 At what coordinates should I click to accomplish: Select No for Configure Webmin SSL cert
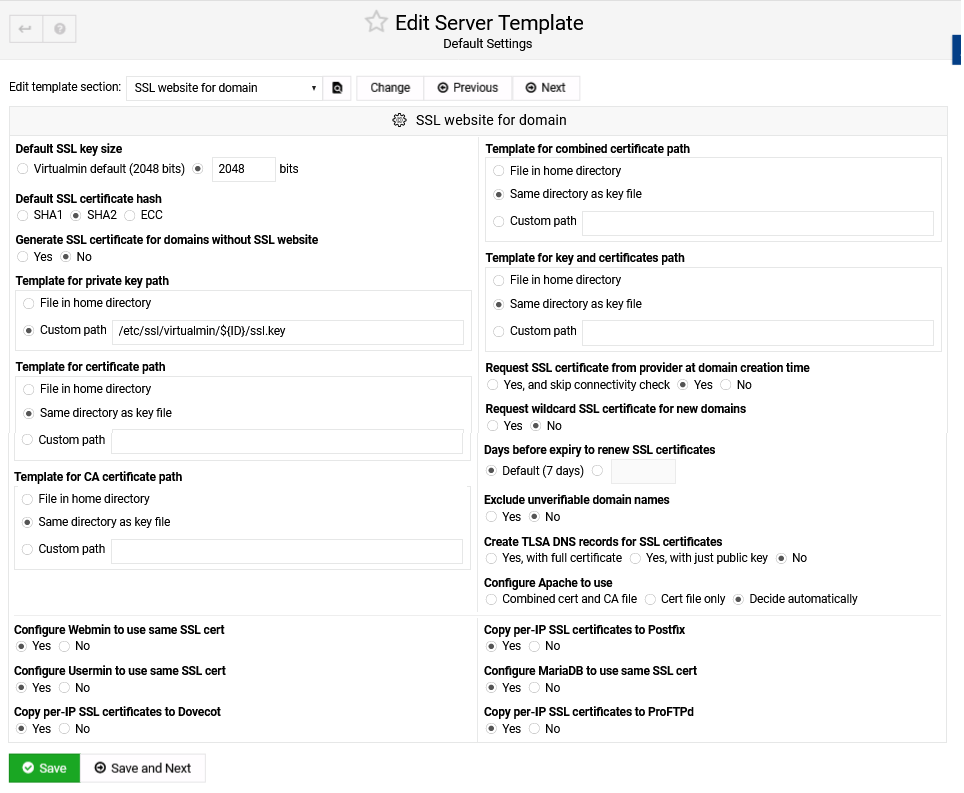pyautogui.click(x=65, y=646)
